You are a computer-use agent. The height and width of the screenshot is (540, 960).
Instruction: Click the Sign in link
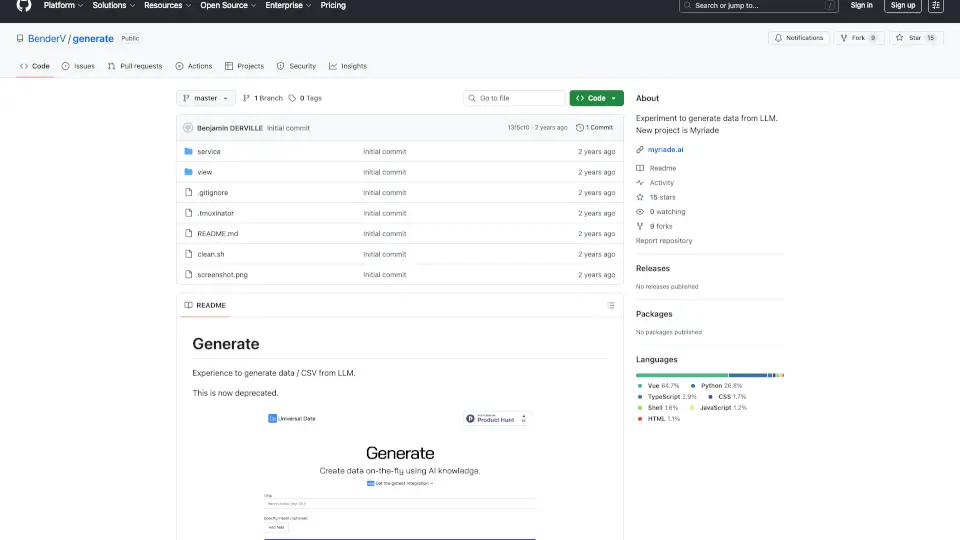(x=861, y=6)
